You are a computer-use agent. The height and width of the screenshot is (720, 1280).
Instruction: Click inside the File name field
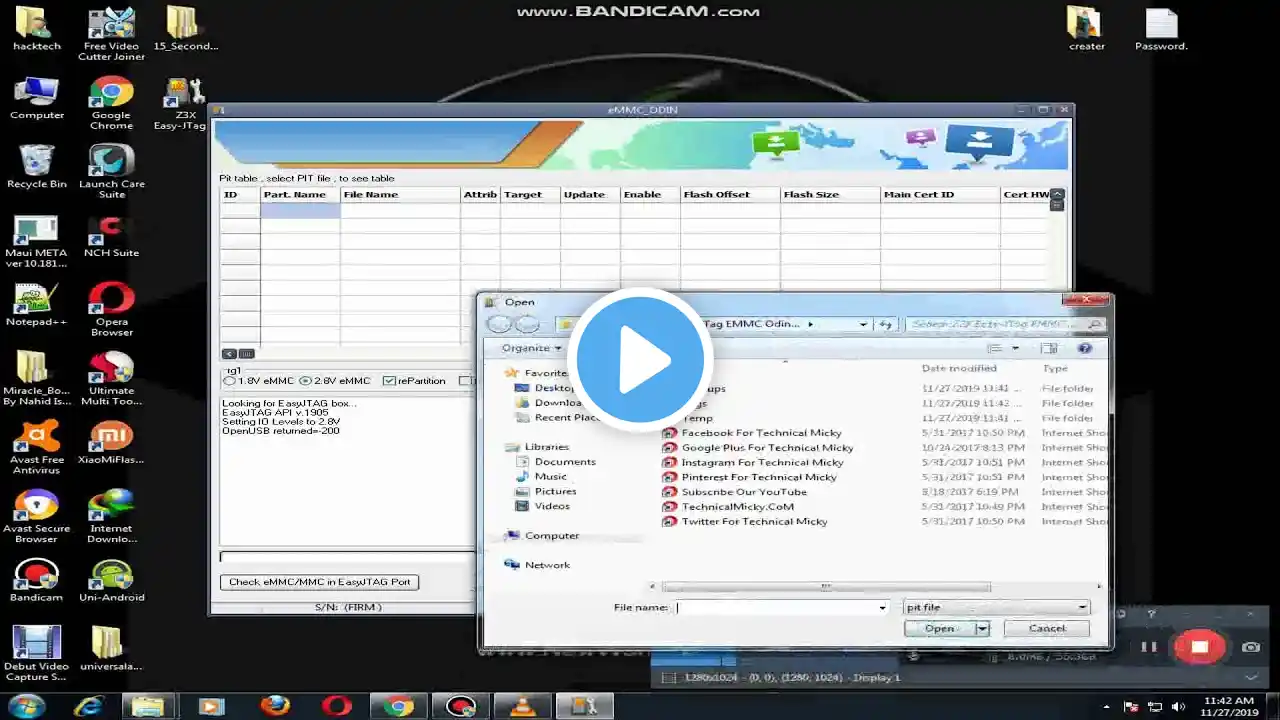(x=774, y=607)
